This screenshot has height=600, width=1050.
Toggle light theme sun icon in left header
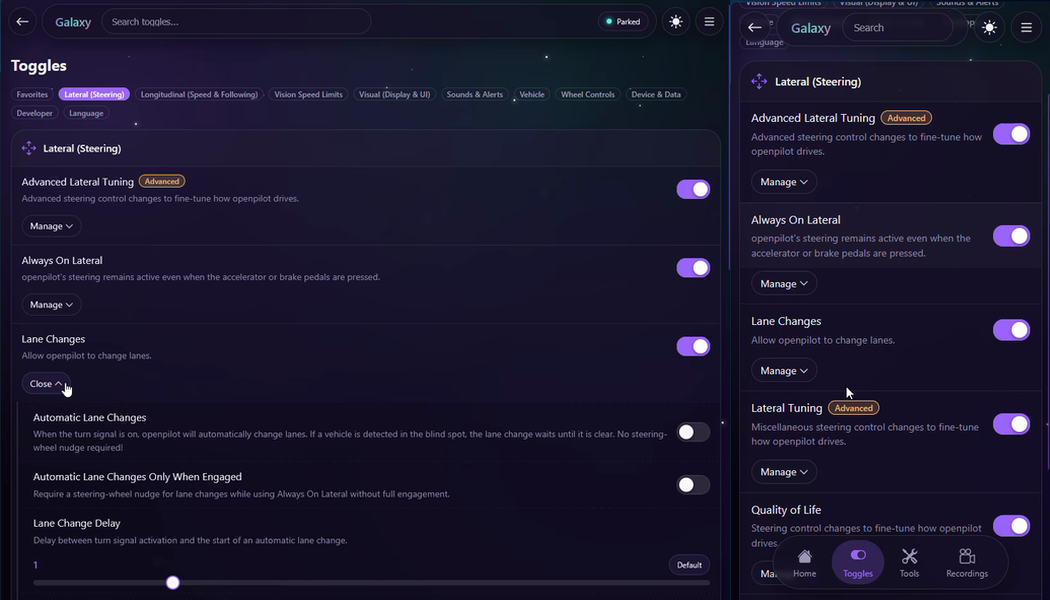click(676, 21)
